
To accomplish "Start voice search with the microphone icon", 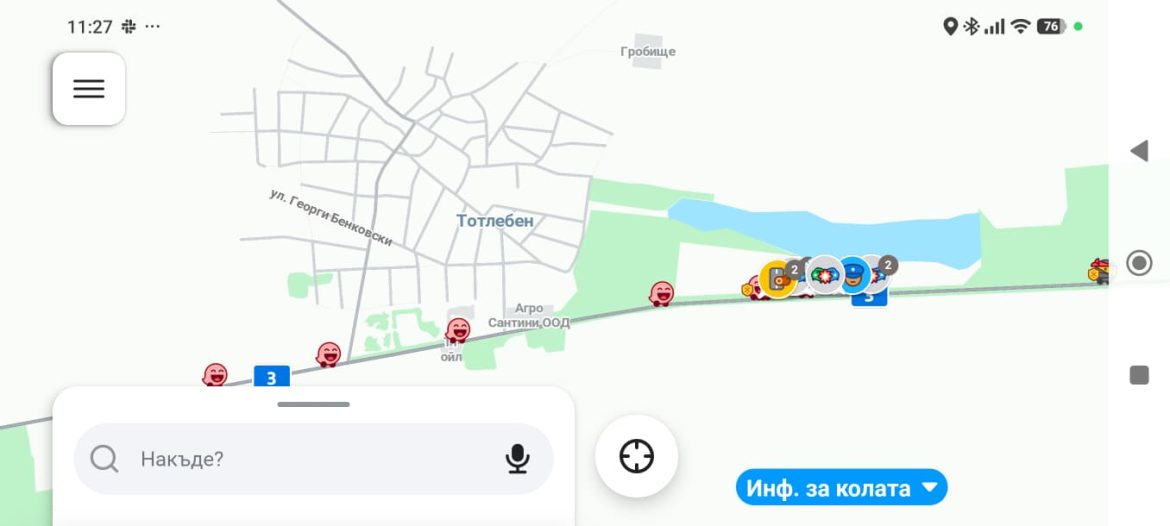I will [517, 459].
